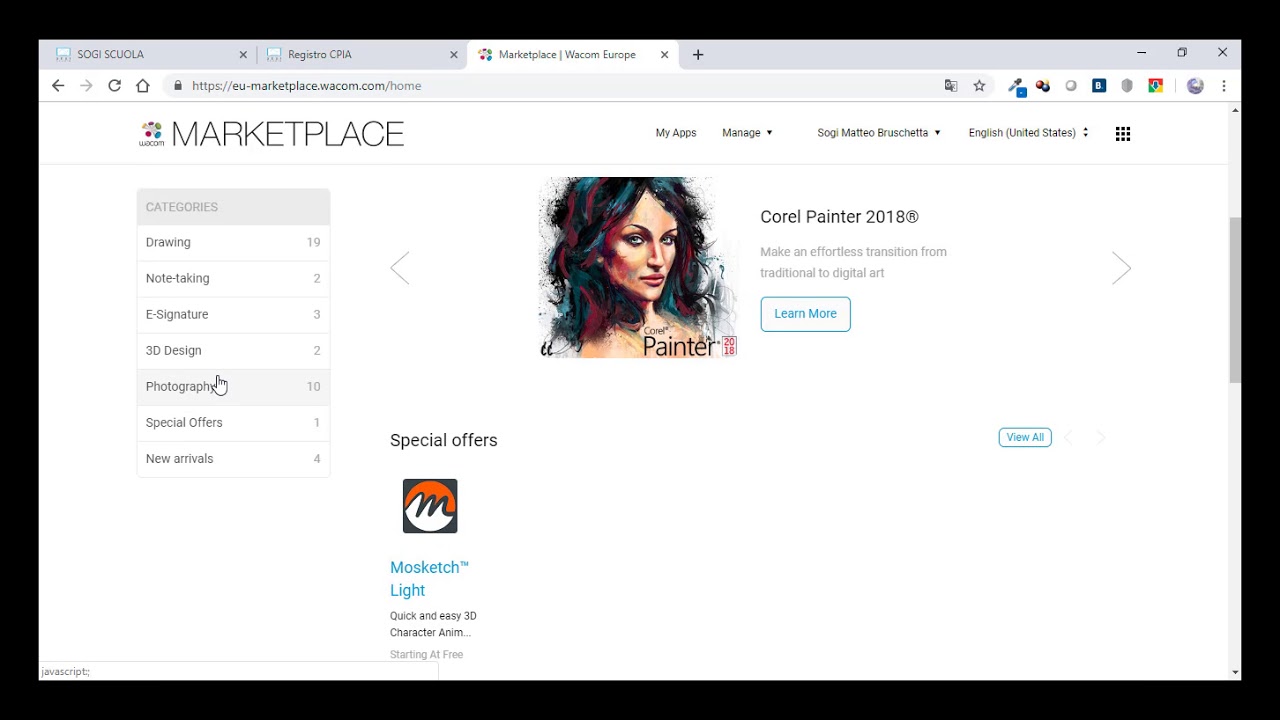Choose the Photography category

point(233,386)
